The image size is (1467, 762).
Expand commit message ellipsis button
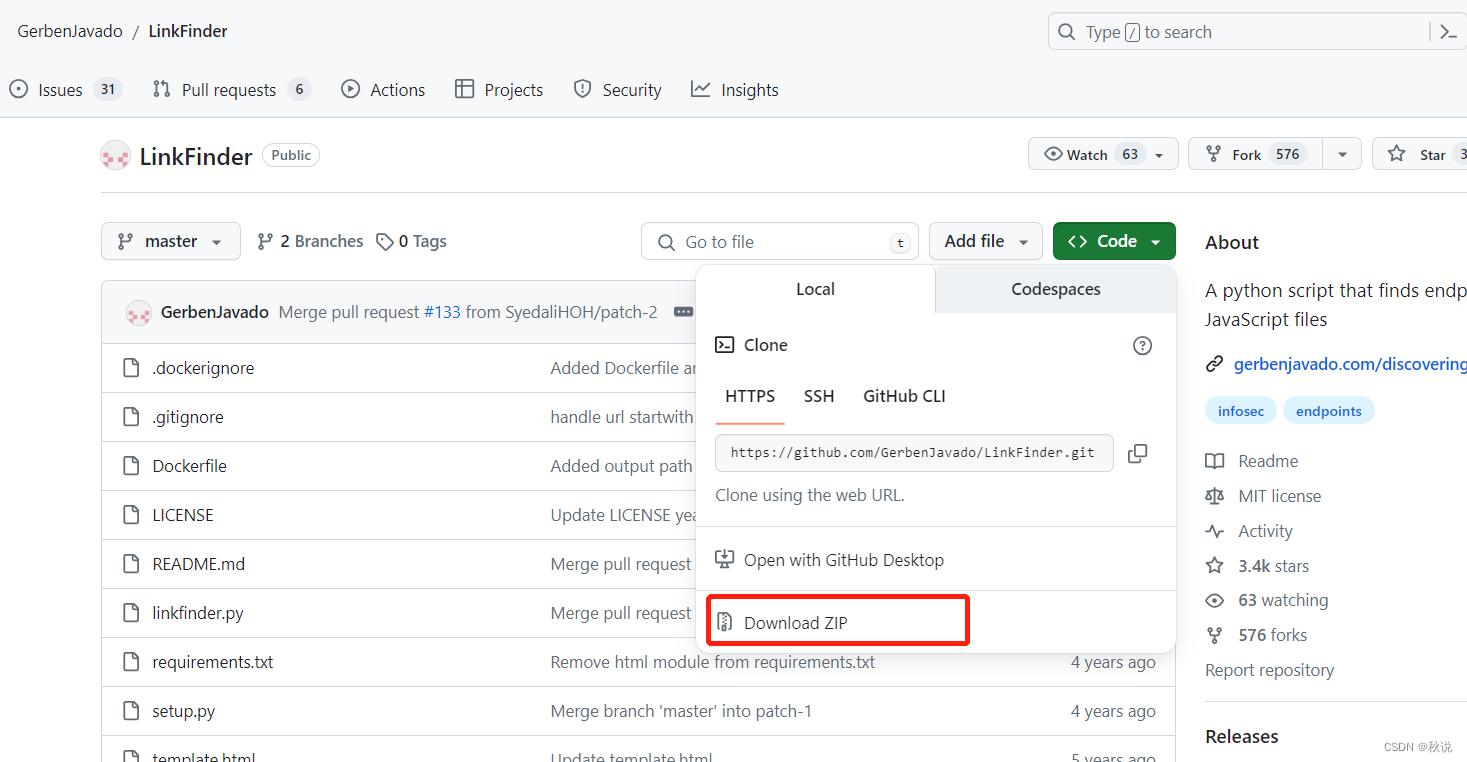pos(684,312)
